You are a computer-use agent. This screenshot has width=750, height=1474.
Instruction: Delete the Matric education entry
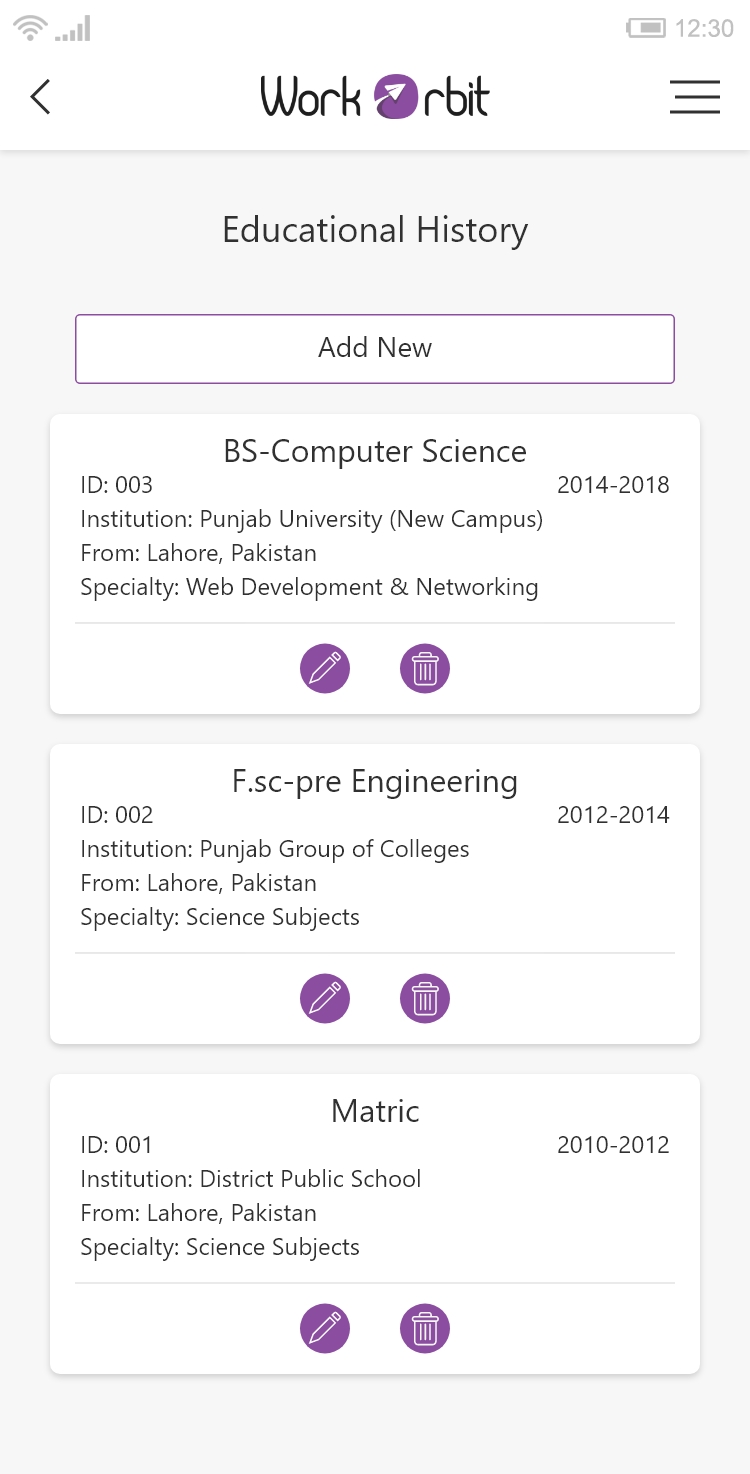(425, 1329)
